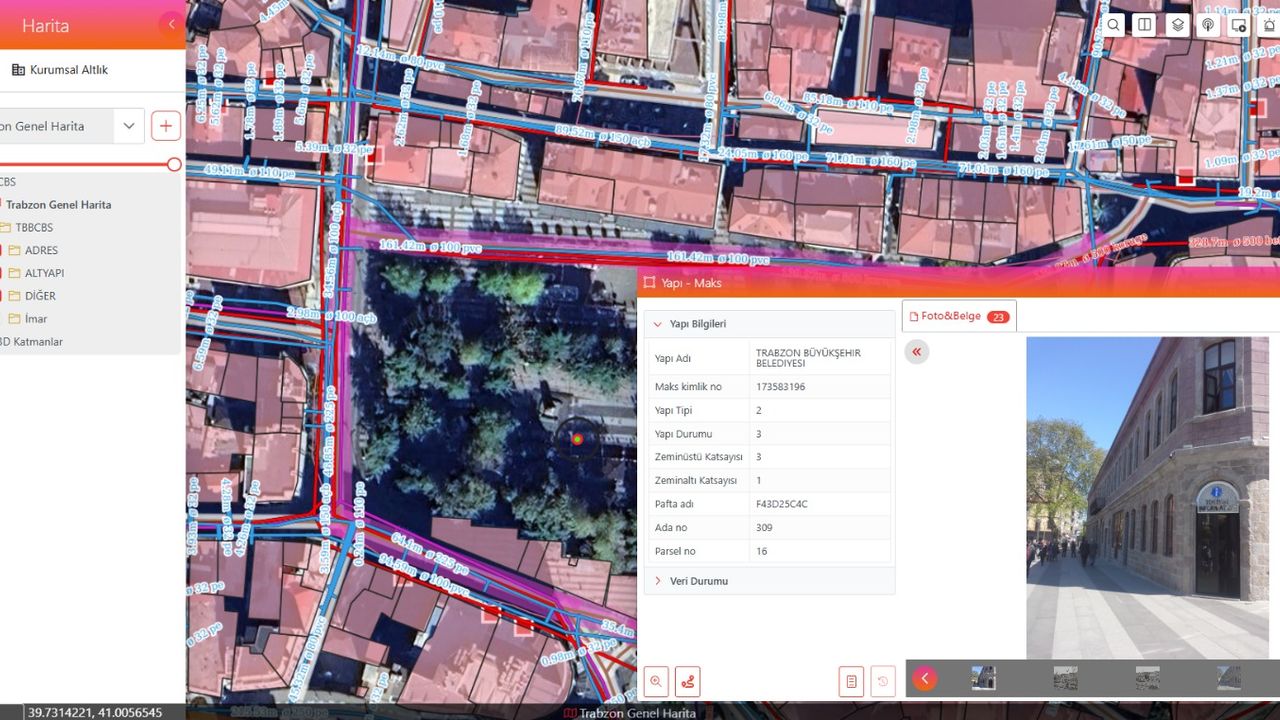This screenshot has height=720, width=1280.
Task: Toggle the DİĞER layer checkbox
Action: tap(1, 296)
